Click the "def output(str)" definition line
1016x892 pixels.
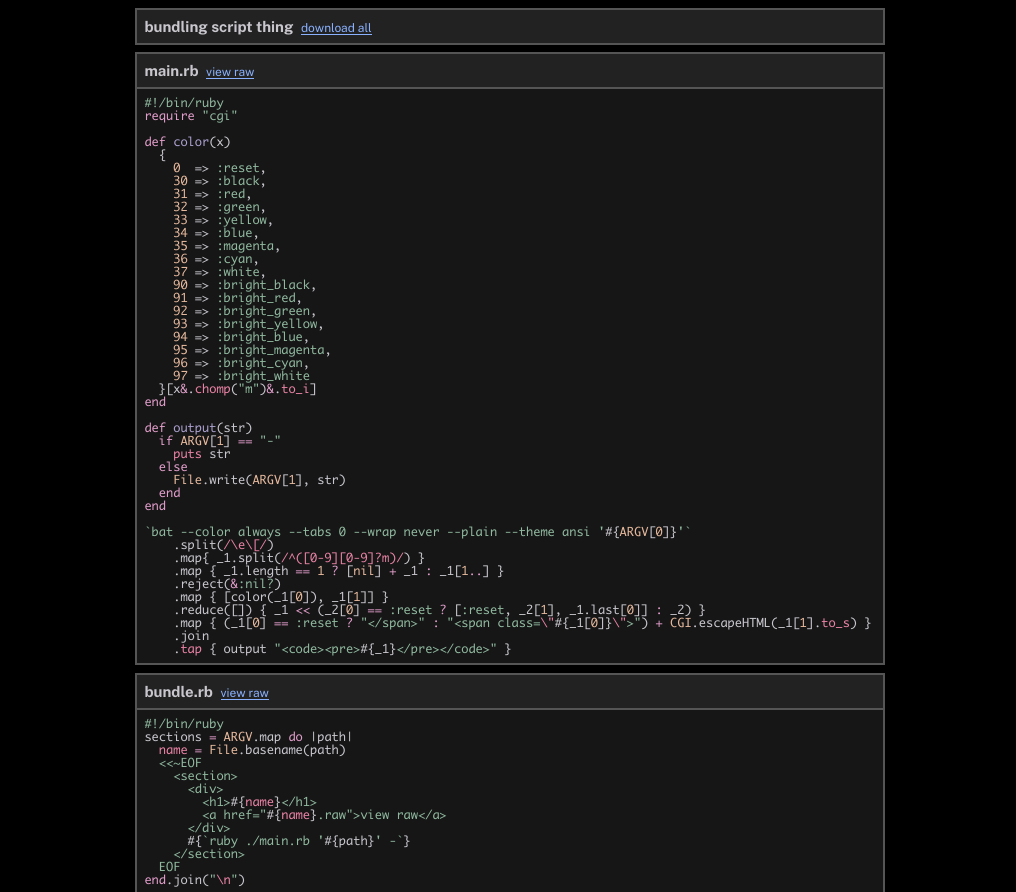tap(198, 428)
